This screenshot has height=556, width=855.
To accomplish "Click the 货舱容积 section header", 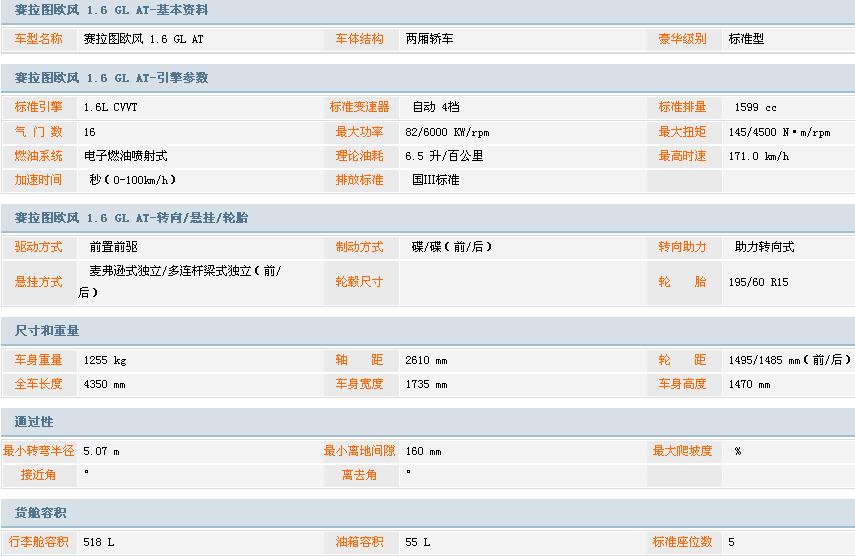I will point(40,512).
